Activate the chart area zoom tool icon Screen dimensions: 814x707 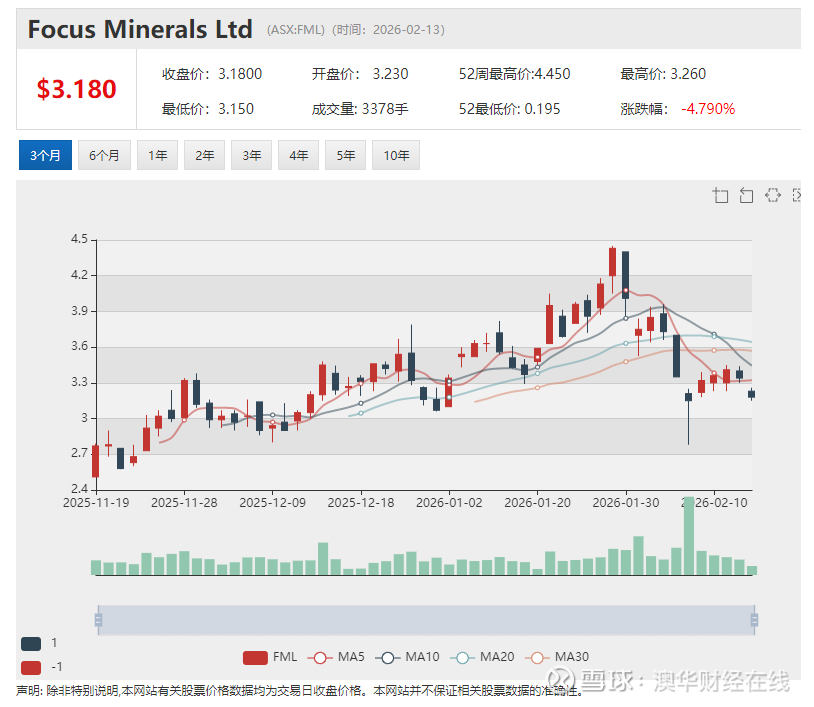tap(721, 195)
